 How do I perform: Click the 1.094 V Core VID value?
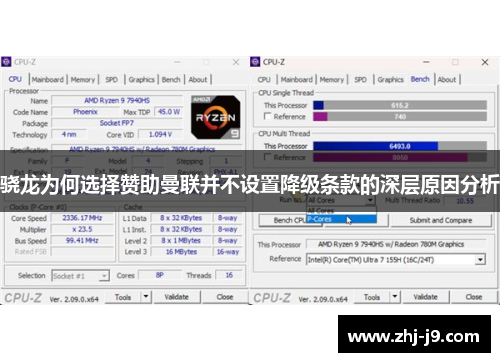(160, 134)
